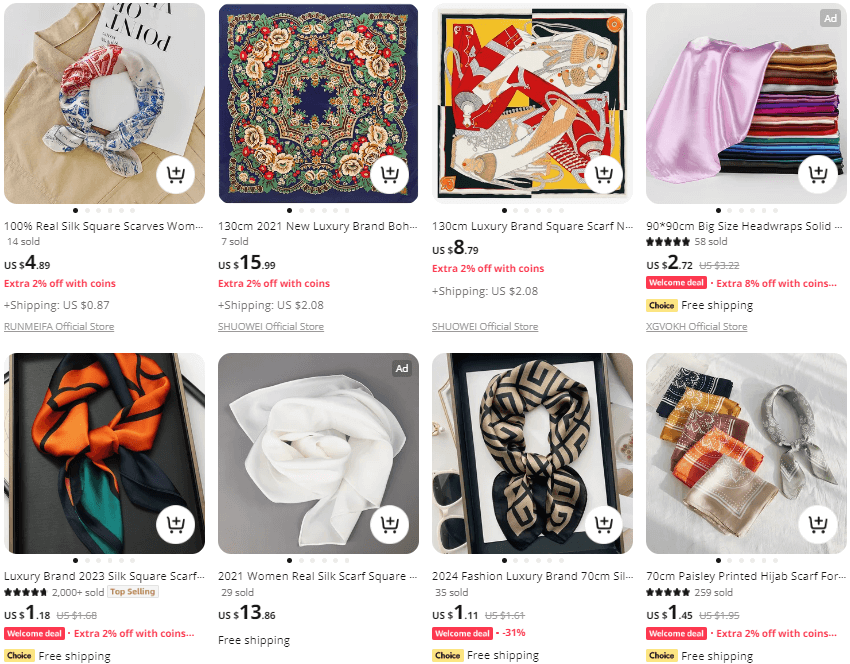The width and height of the screenshot is (850, 664).
Task: Click the Ad badge on the pink headwrap listing
Action: pyautogui.click(x=830, y=18)
